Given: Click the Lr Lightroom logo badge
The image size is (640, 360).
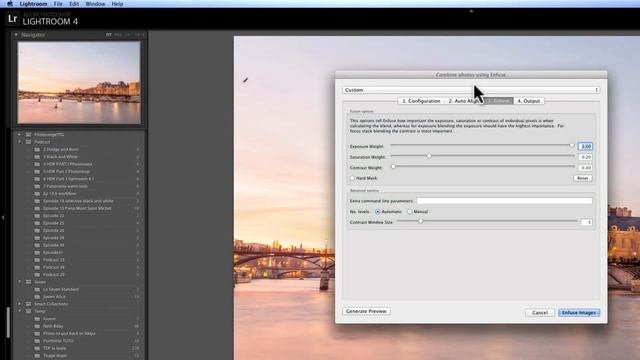Looking at the screenshot, I should pyautogui.click(x=13, y=19).
